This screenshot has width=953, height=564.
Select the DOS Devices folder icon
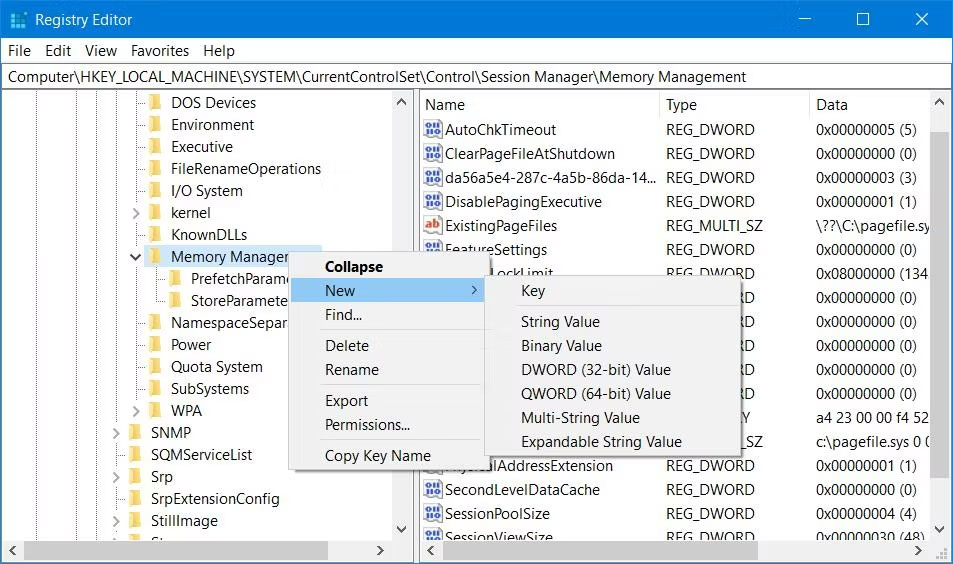155,103
